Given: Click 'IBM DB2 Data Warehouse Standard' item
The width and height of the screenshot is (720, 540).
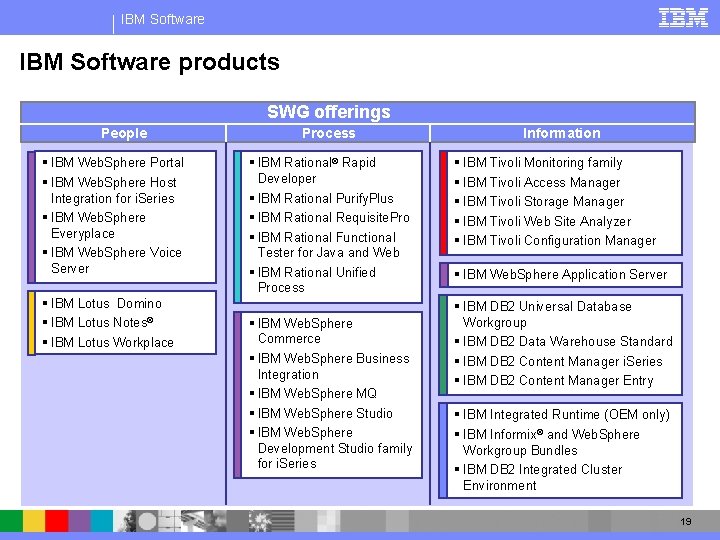Looking at the screenshot, I should pyautogui.click(x=568, y=342).
